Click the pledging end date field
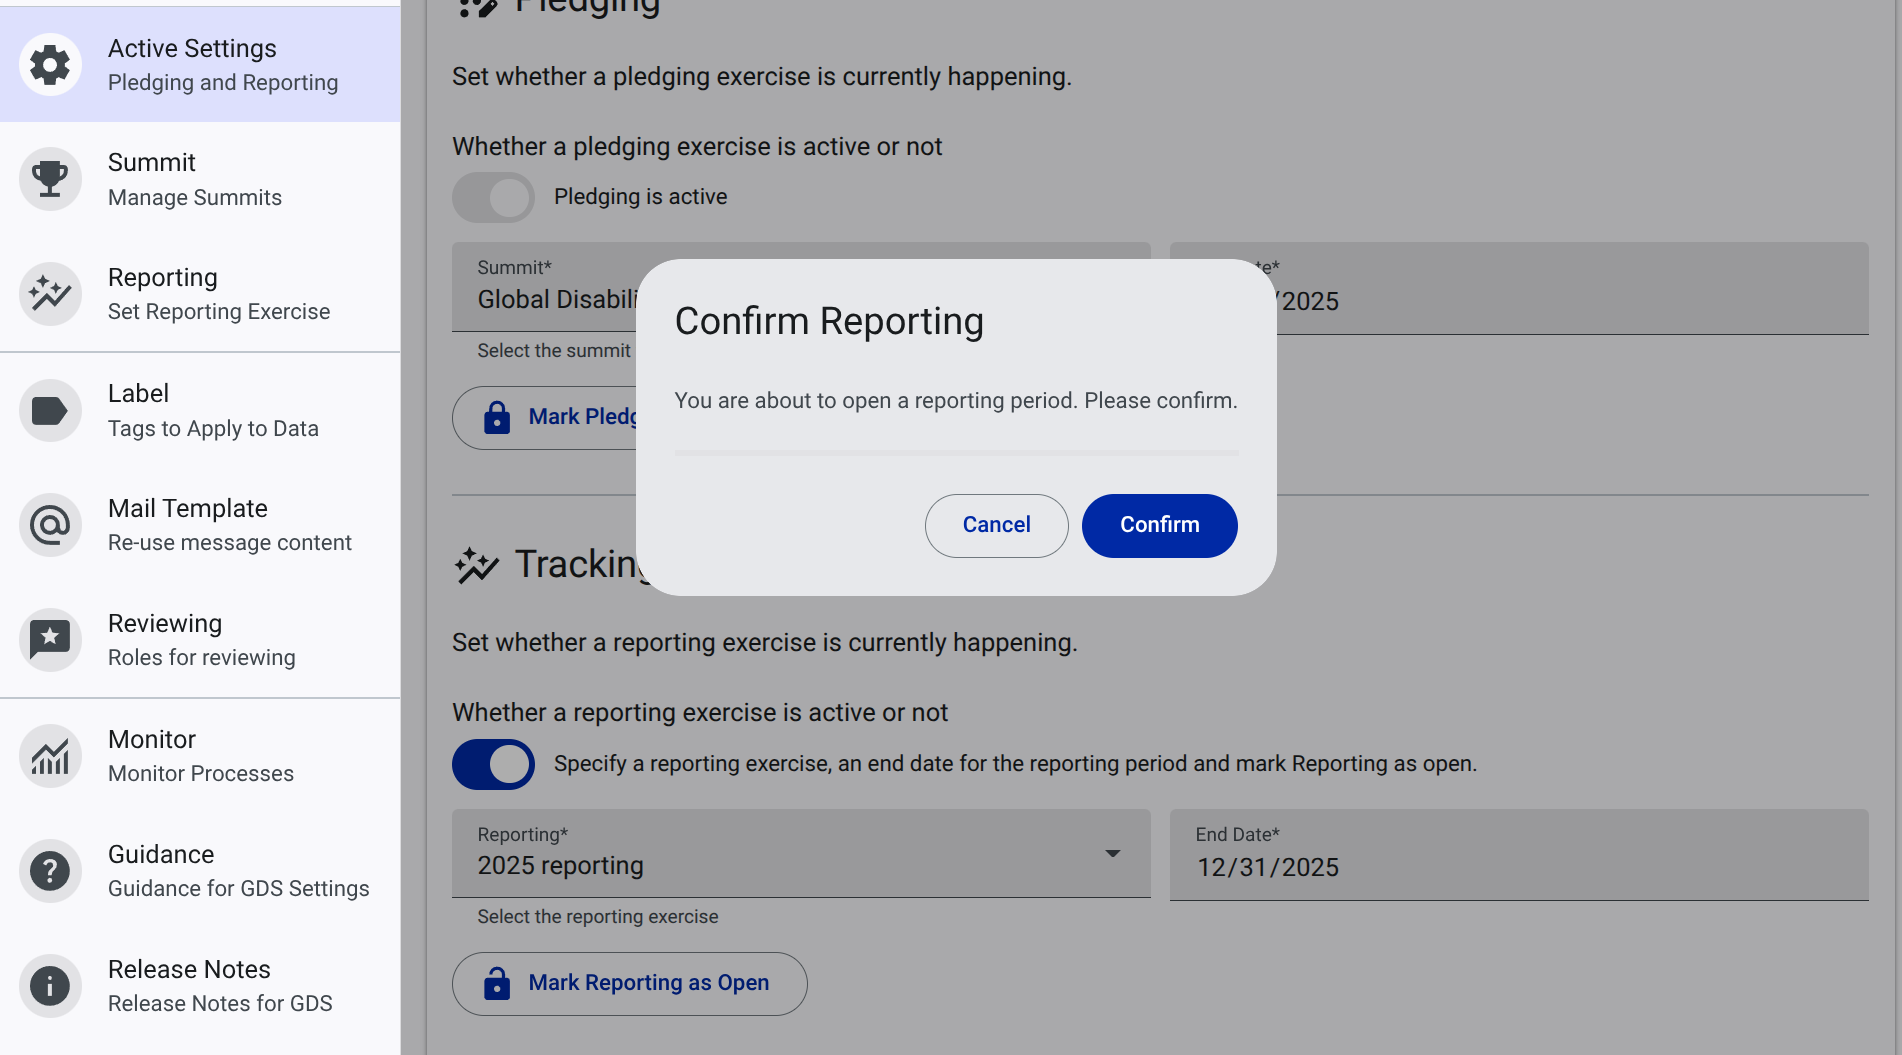Screen dimensions: 1902x1055 [1573, 288]
